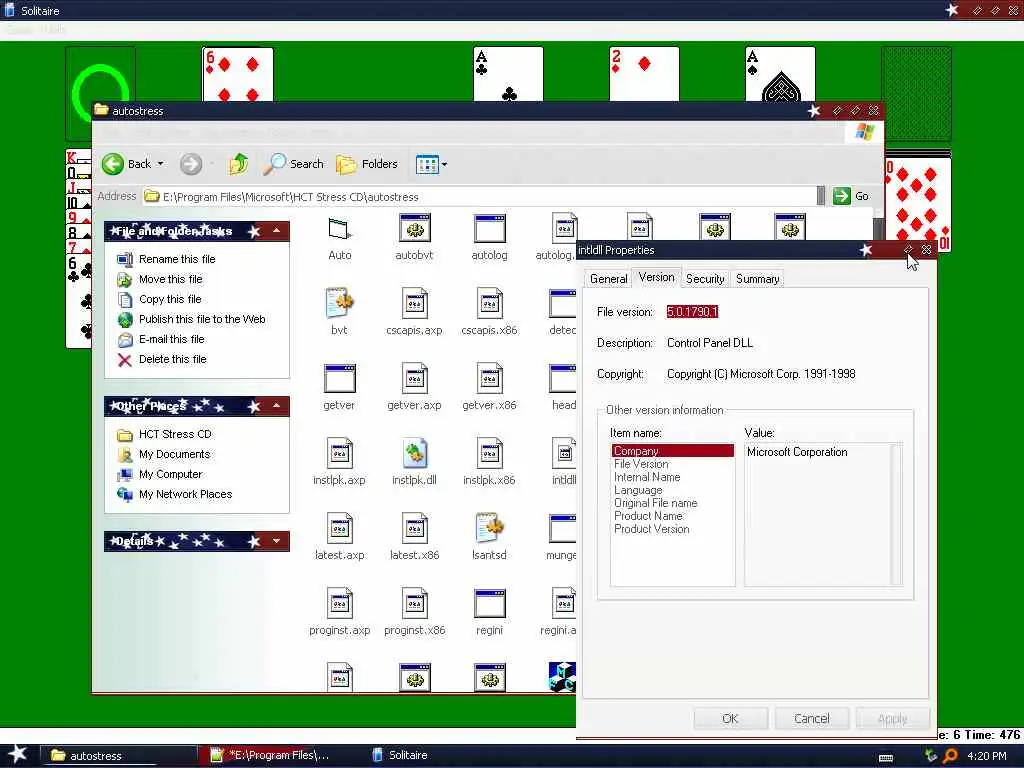
Task: Switch to the Security tab
Action: pyautogui.click(x=705, y=279)
